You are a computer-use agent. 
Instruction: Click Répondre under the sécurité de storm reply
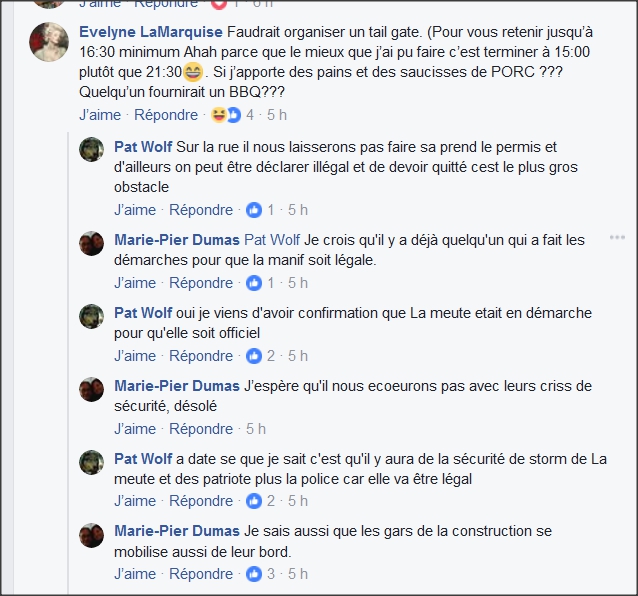tap(201, 501)
